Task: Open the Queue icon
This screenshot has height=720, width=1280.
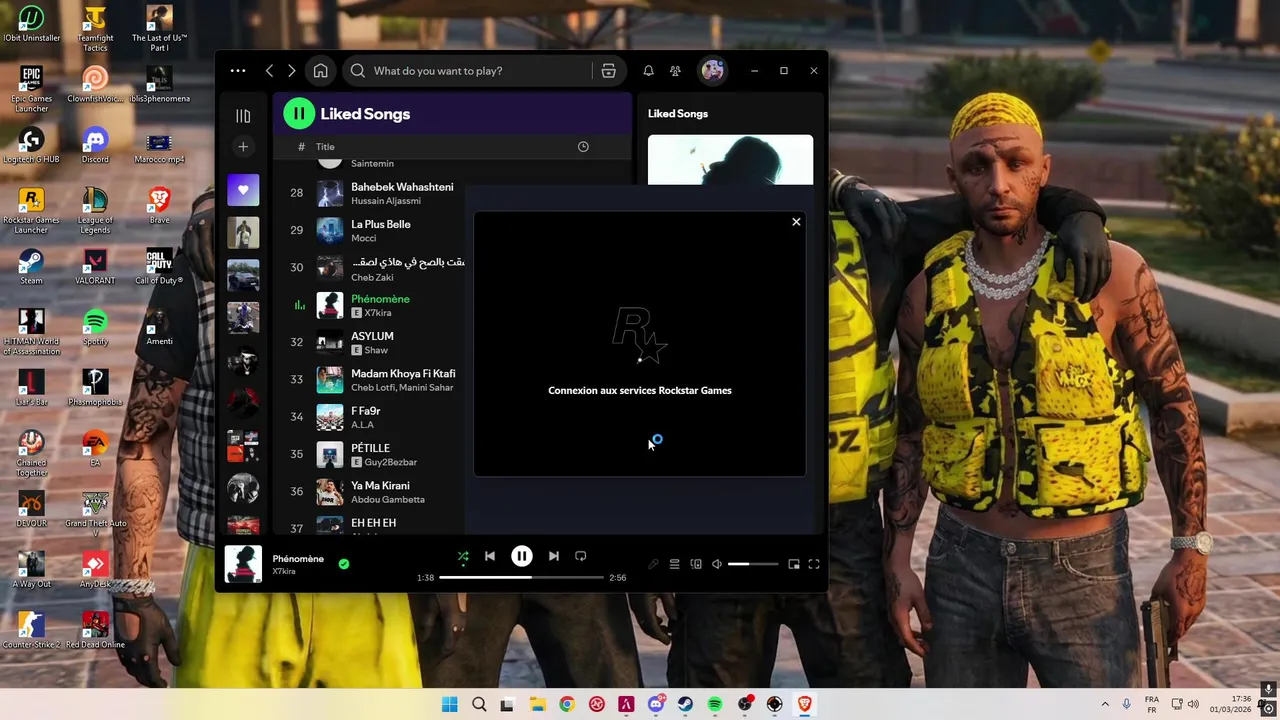Action: point(675,564)
